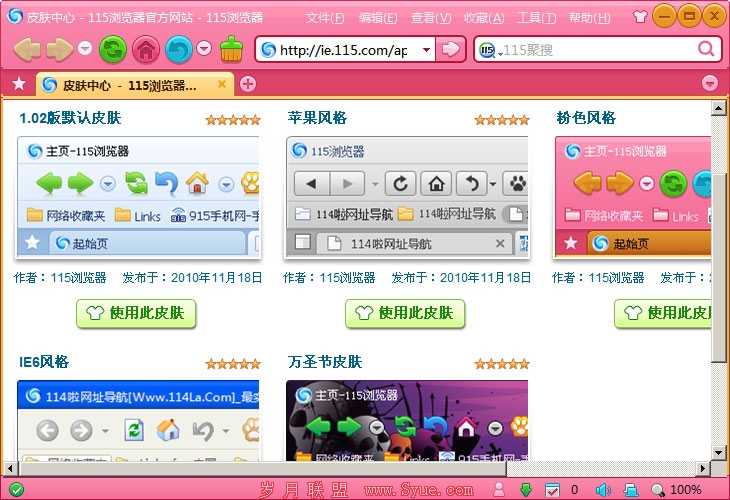The image size is (730, 500).
Task: Click the ad-block checklist icon in status bar
Action: point(552,490)
